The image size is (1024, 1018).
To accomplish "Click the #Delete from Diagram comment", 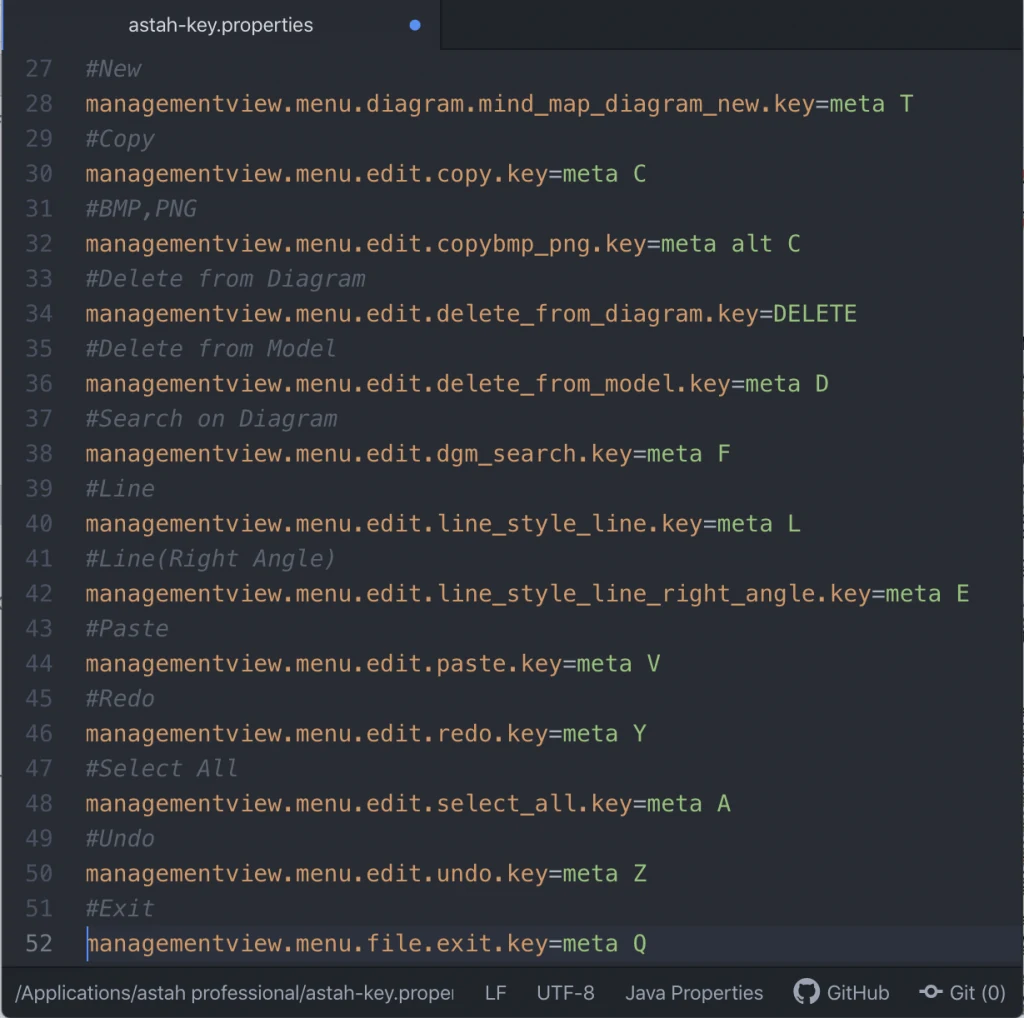I will point(225,279).
